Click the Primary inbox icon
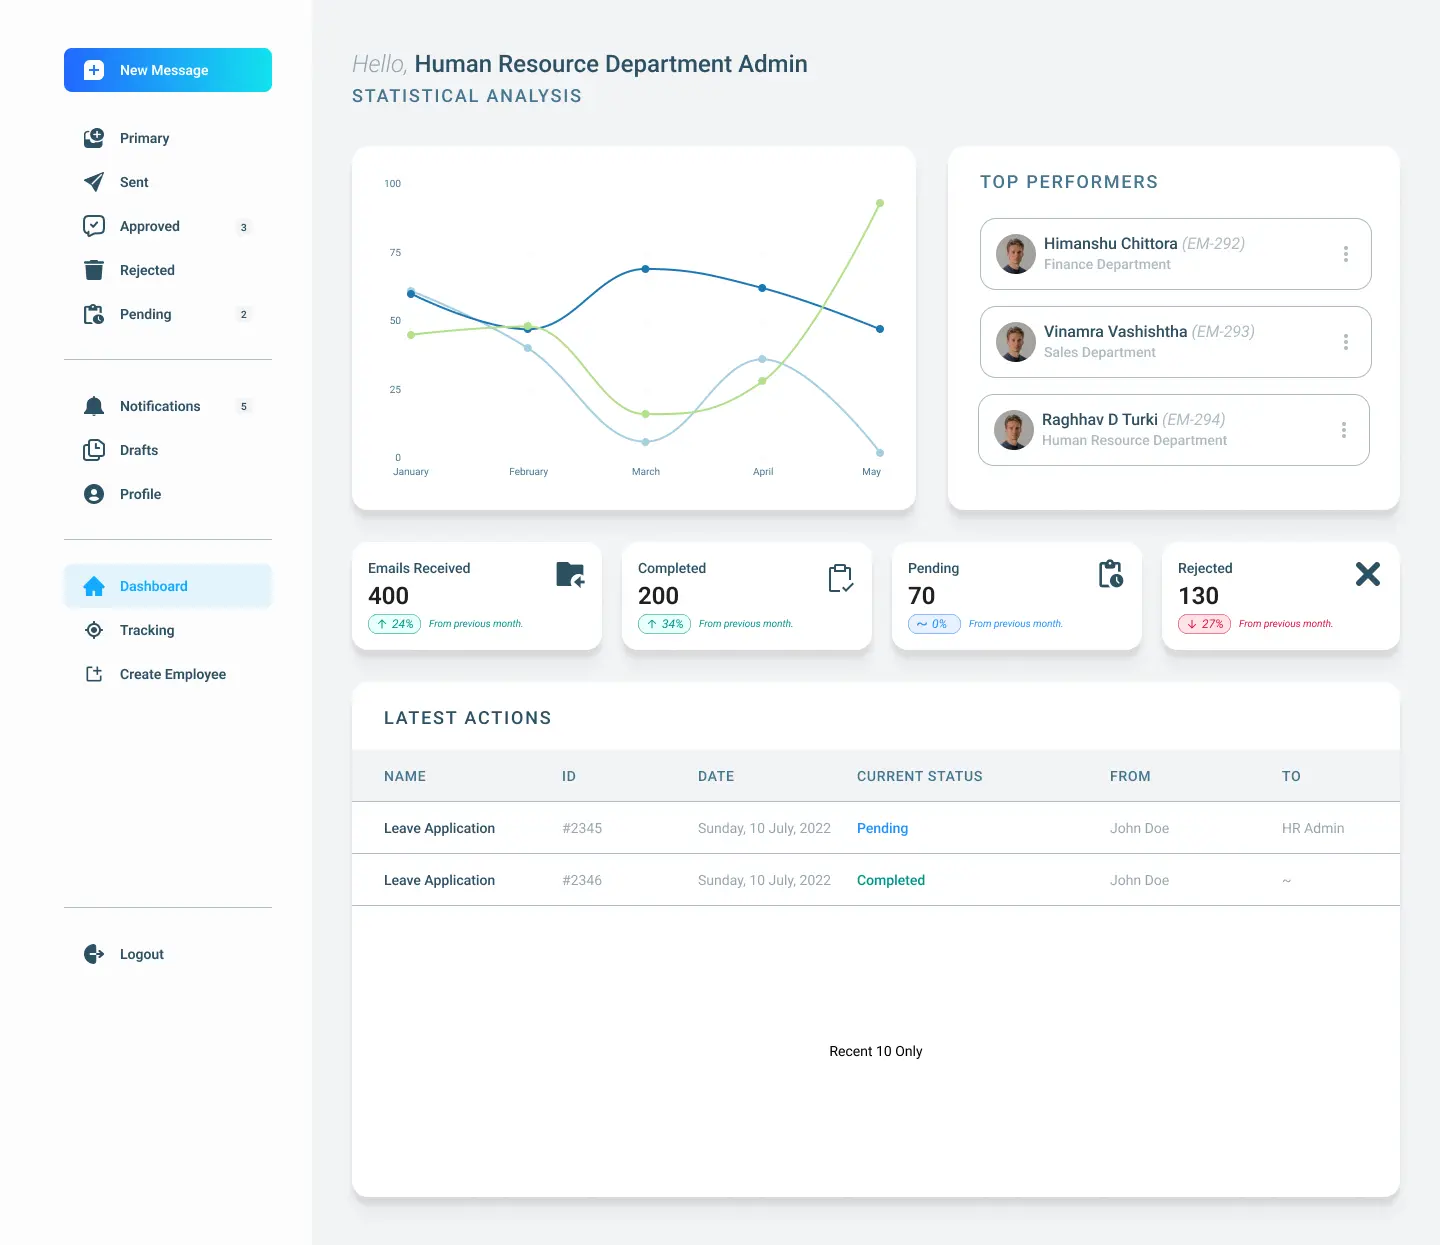Image resolution: width=1440 pixels, height=1245 pixels. pyautogui.click(x=94, y=138)
